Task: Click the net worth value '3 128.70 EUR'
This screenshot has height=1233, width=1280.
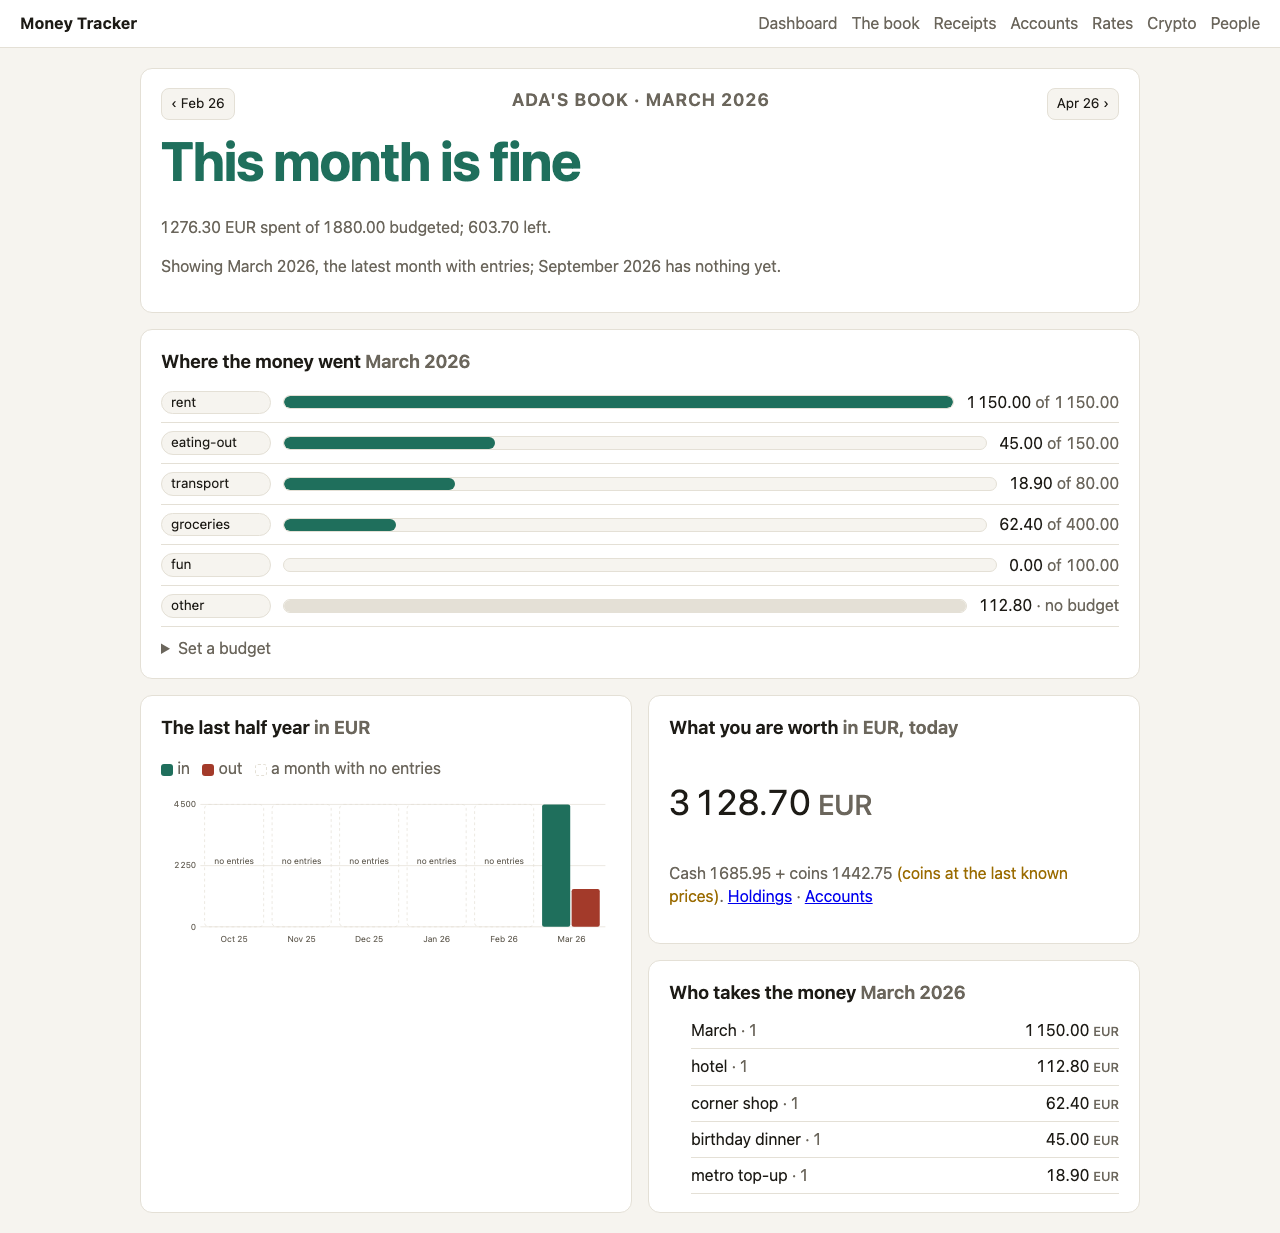Action: click(771, 803)
